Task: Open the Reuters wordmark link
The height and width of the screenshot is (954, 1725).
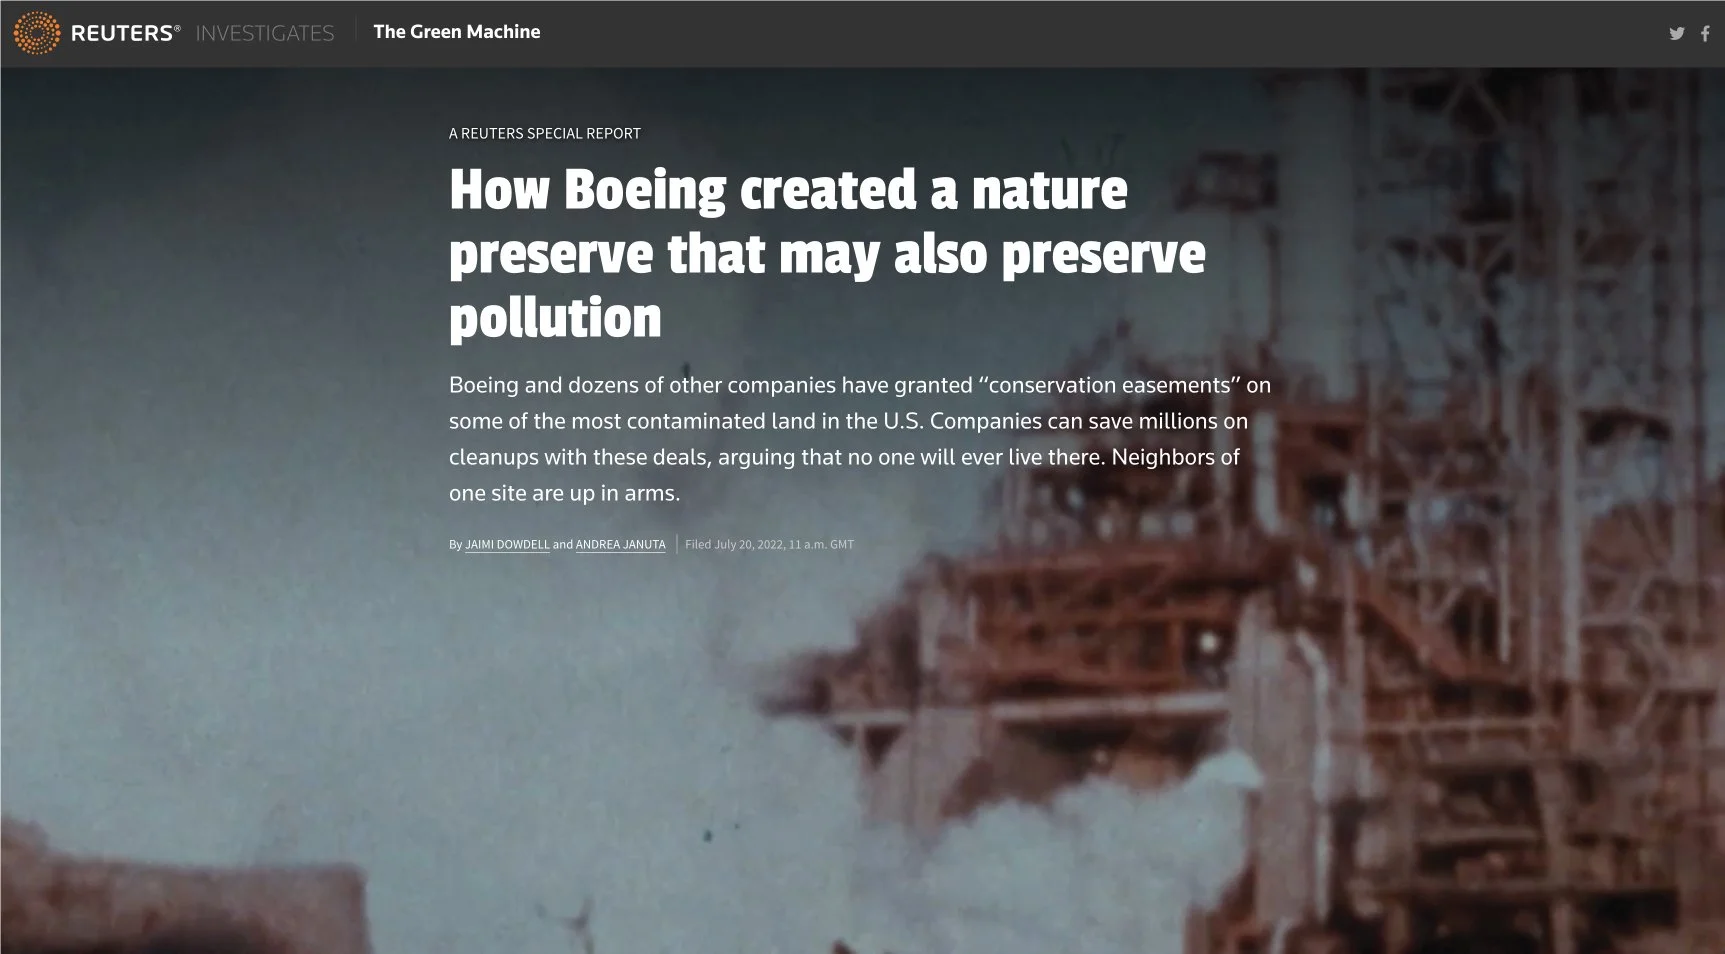Action: pos(126,33)
